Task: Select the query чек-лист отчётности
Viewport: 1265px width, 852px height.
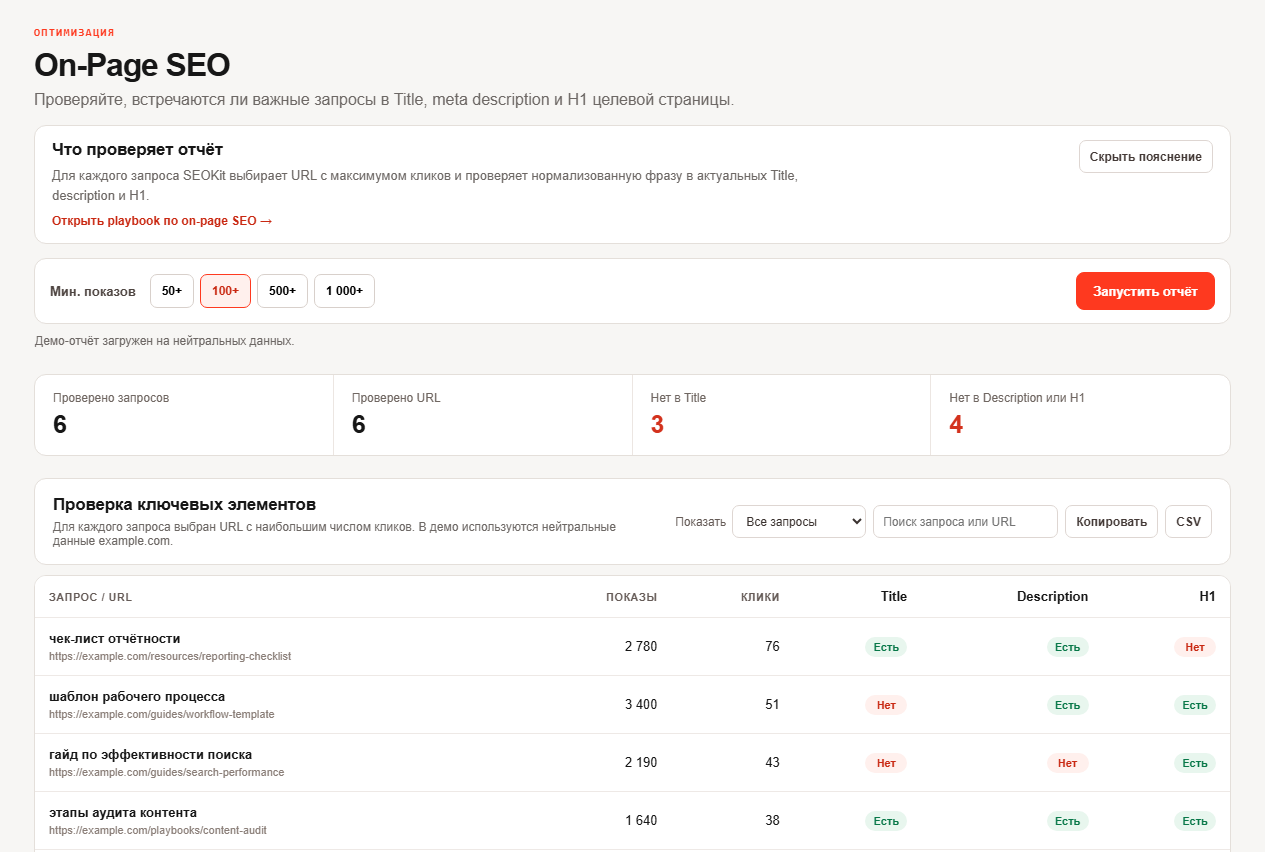Action: coord(115,639)
